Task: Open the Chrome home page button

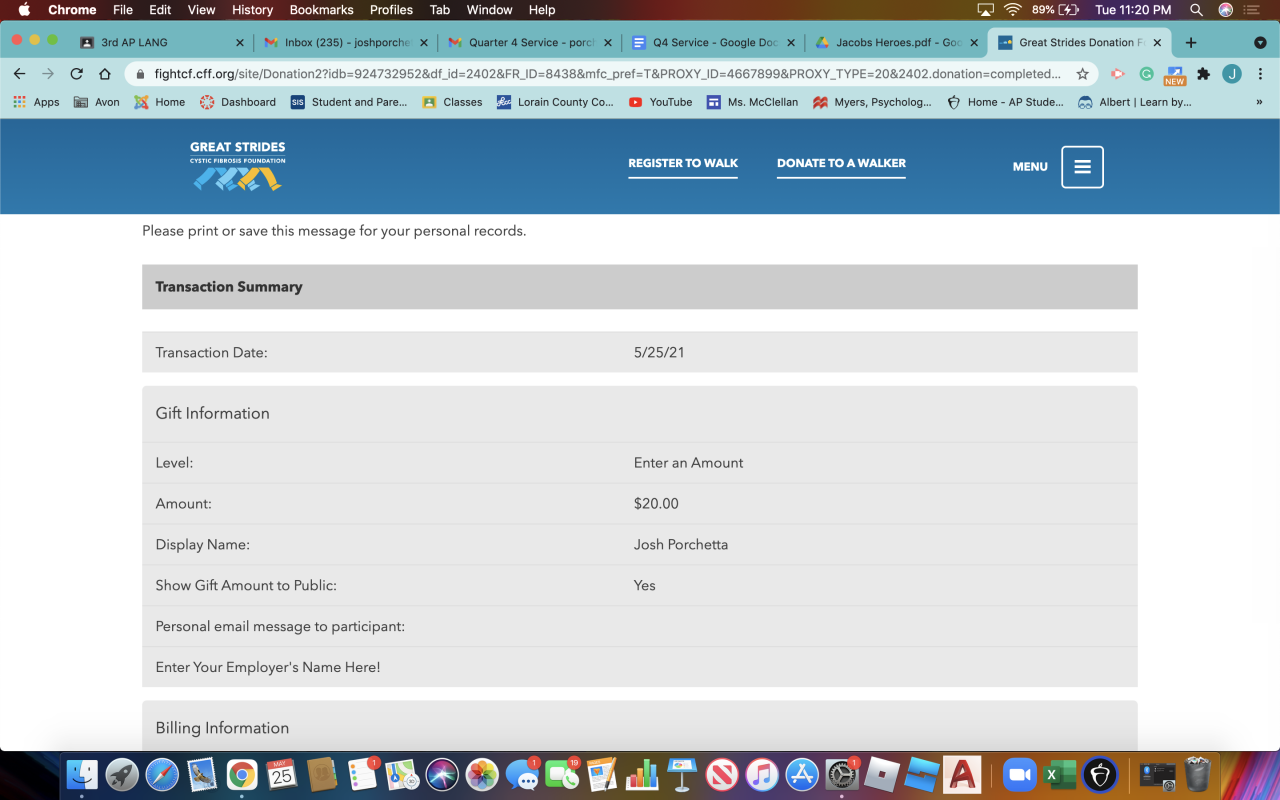Action: click(x=105, y=74)
